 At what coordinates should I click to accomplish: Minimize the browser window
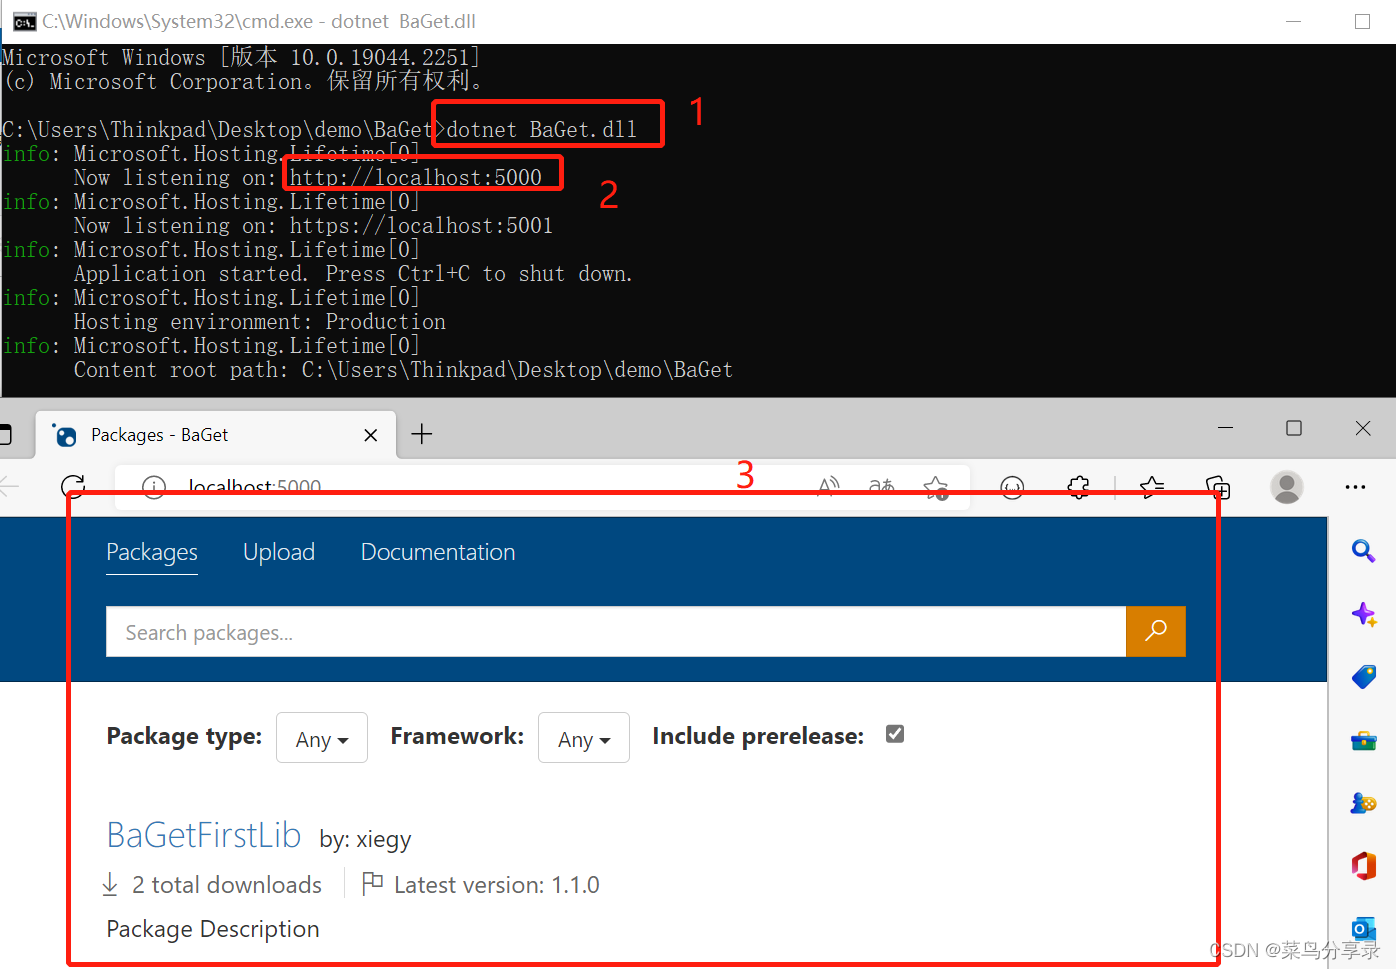pyautogui.click(x=1225, y=428)
